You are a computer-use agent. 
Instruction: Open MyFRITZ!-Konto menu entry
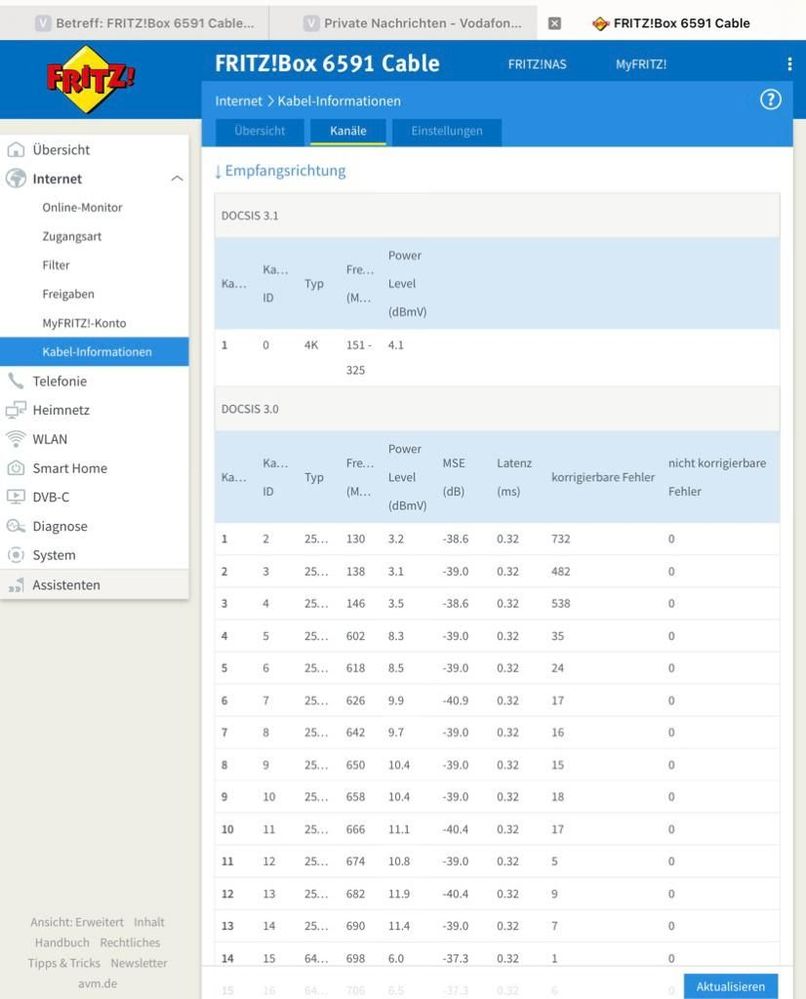[84, 323]
